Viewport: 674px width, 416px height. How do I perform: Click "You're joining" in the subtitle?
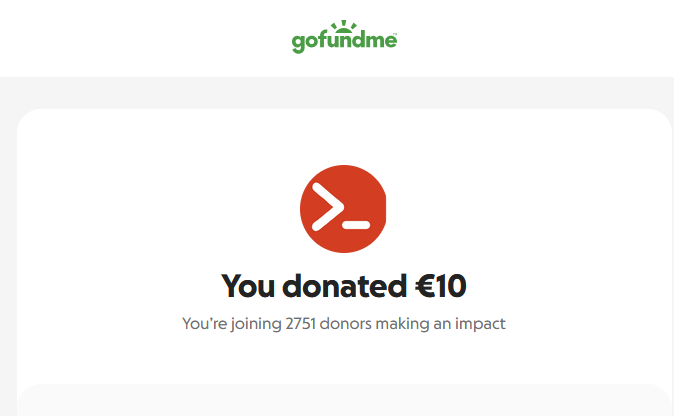click(232, 324)
